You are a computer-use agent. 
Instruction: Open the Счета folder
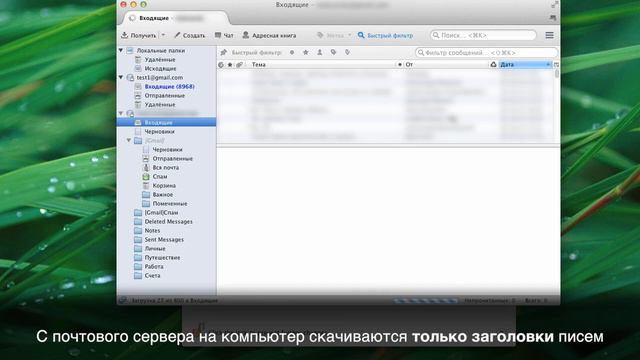click(x=152, y=275)
